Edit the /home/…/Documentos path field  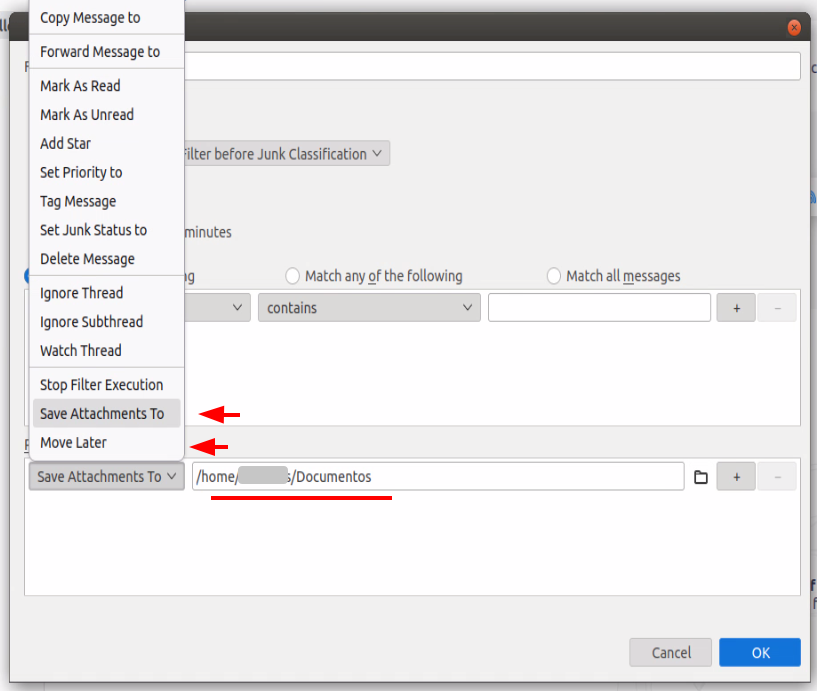tap(438, 476)
